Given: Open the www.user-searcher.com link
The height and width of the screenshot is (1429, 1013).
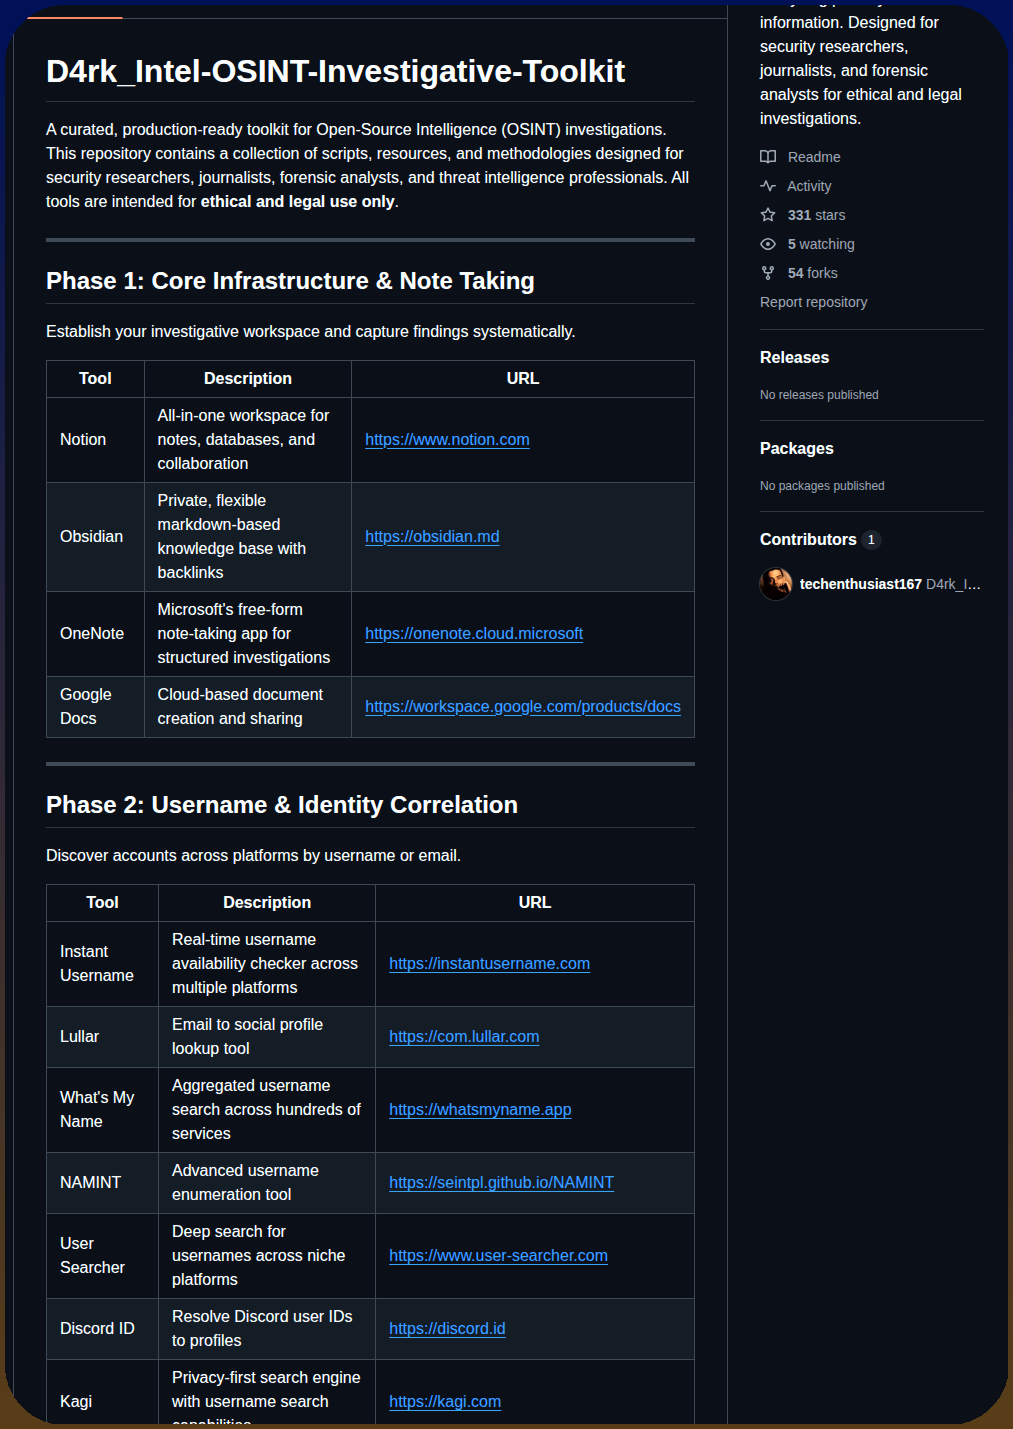Looking at the screenshot, I should click(498, 1256).
